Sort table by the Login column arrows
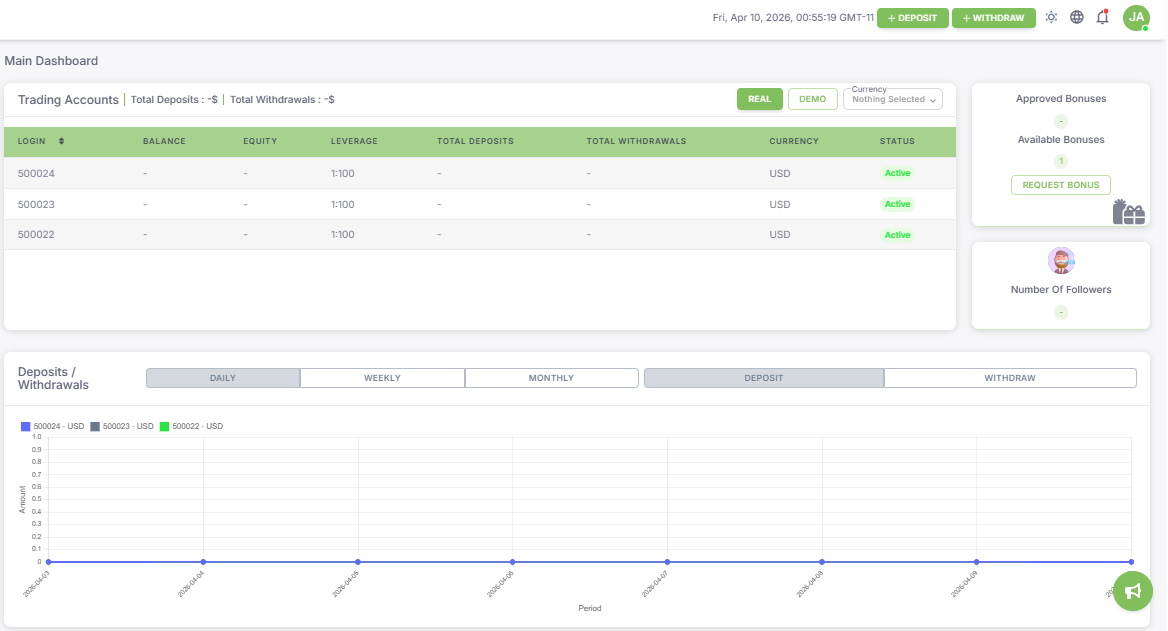The image size is (1168, 631). pos(61,141)
